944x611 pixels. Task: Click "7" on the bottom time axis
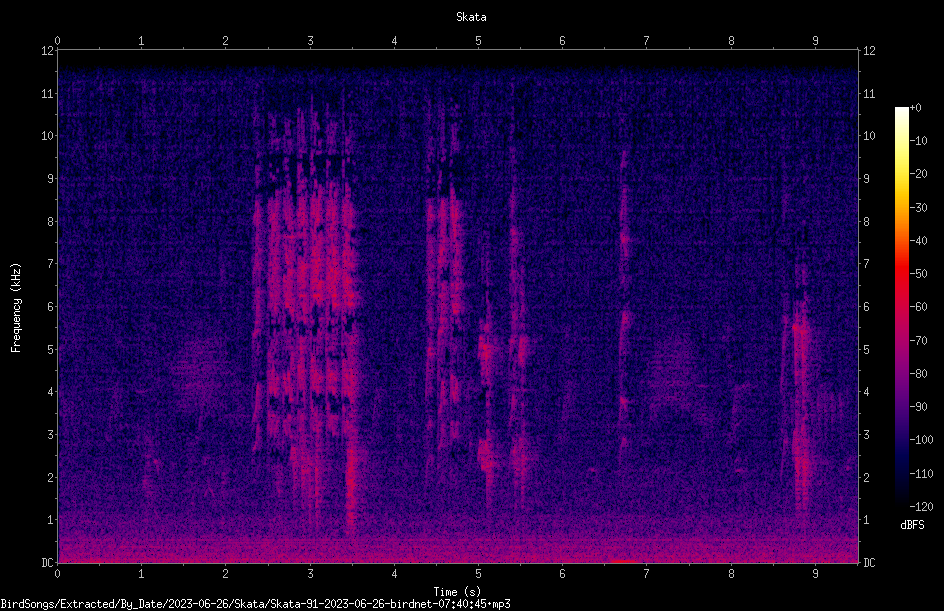647,574
